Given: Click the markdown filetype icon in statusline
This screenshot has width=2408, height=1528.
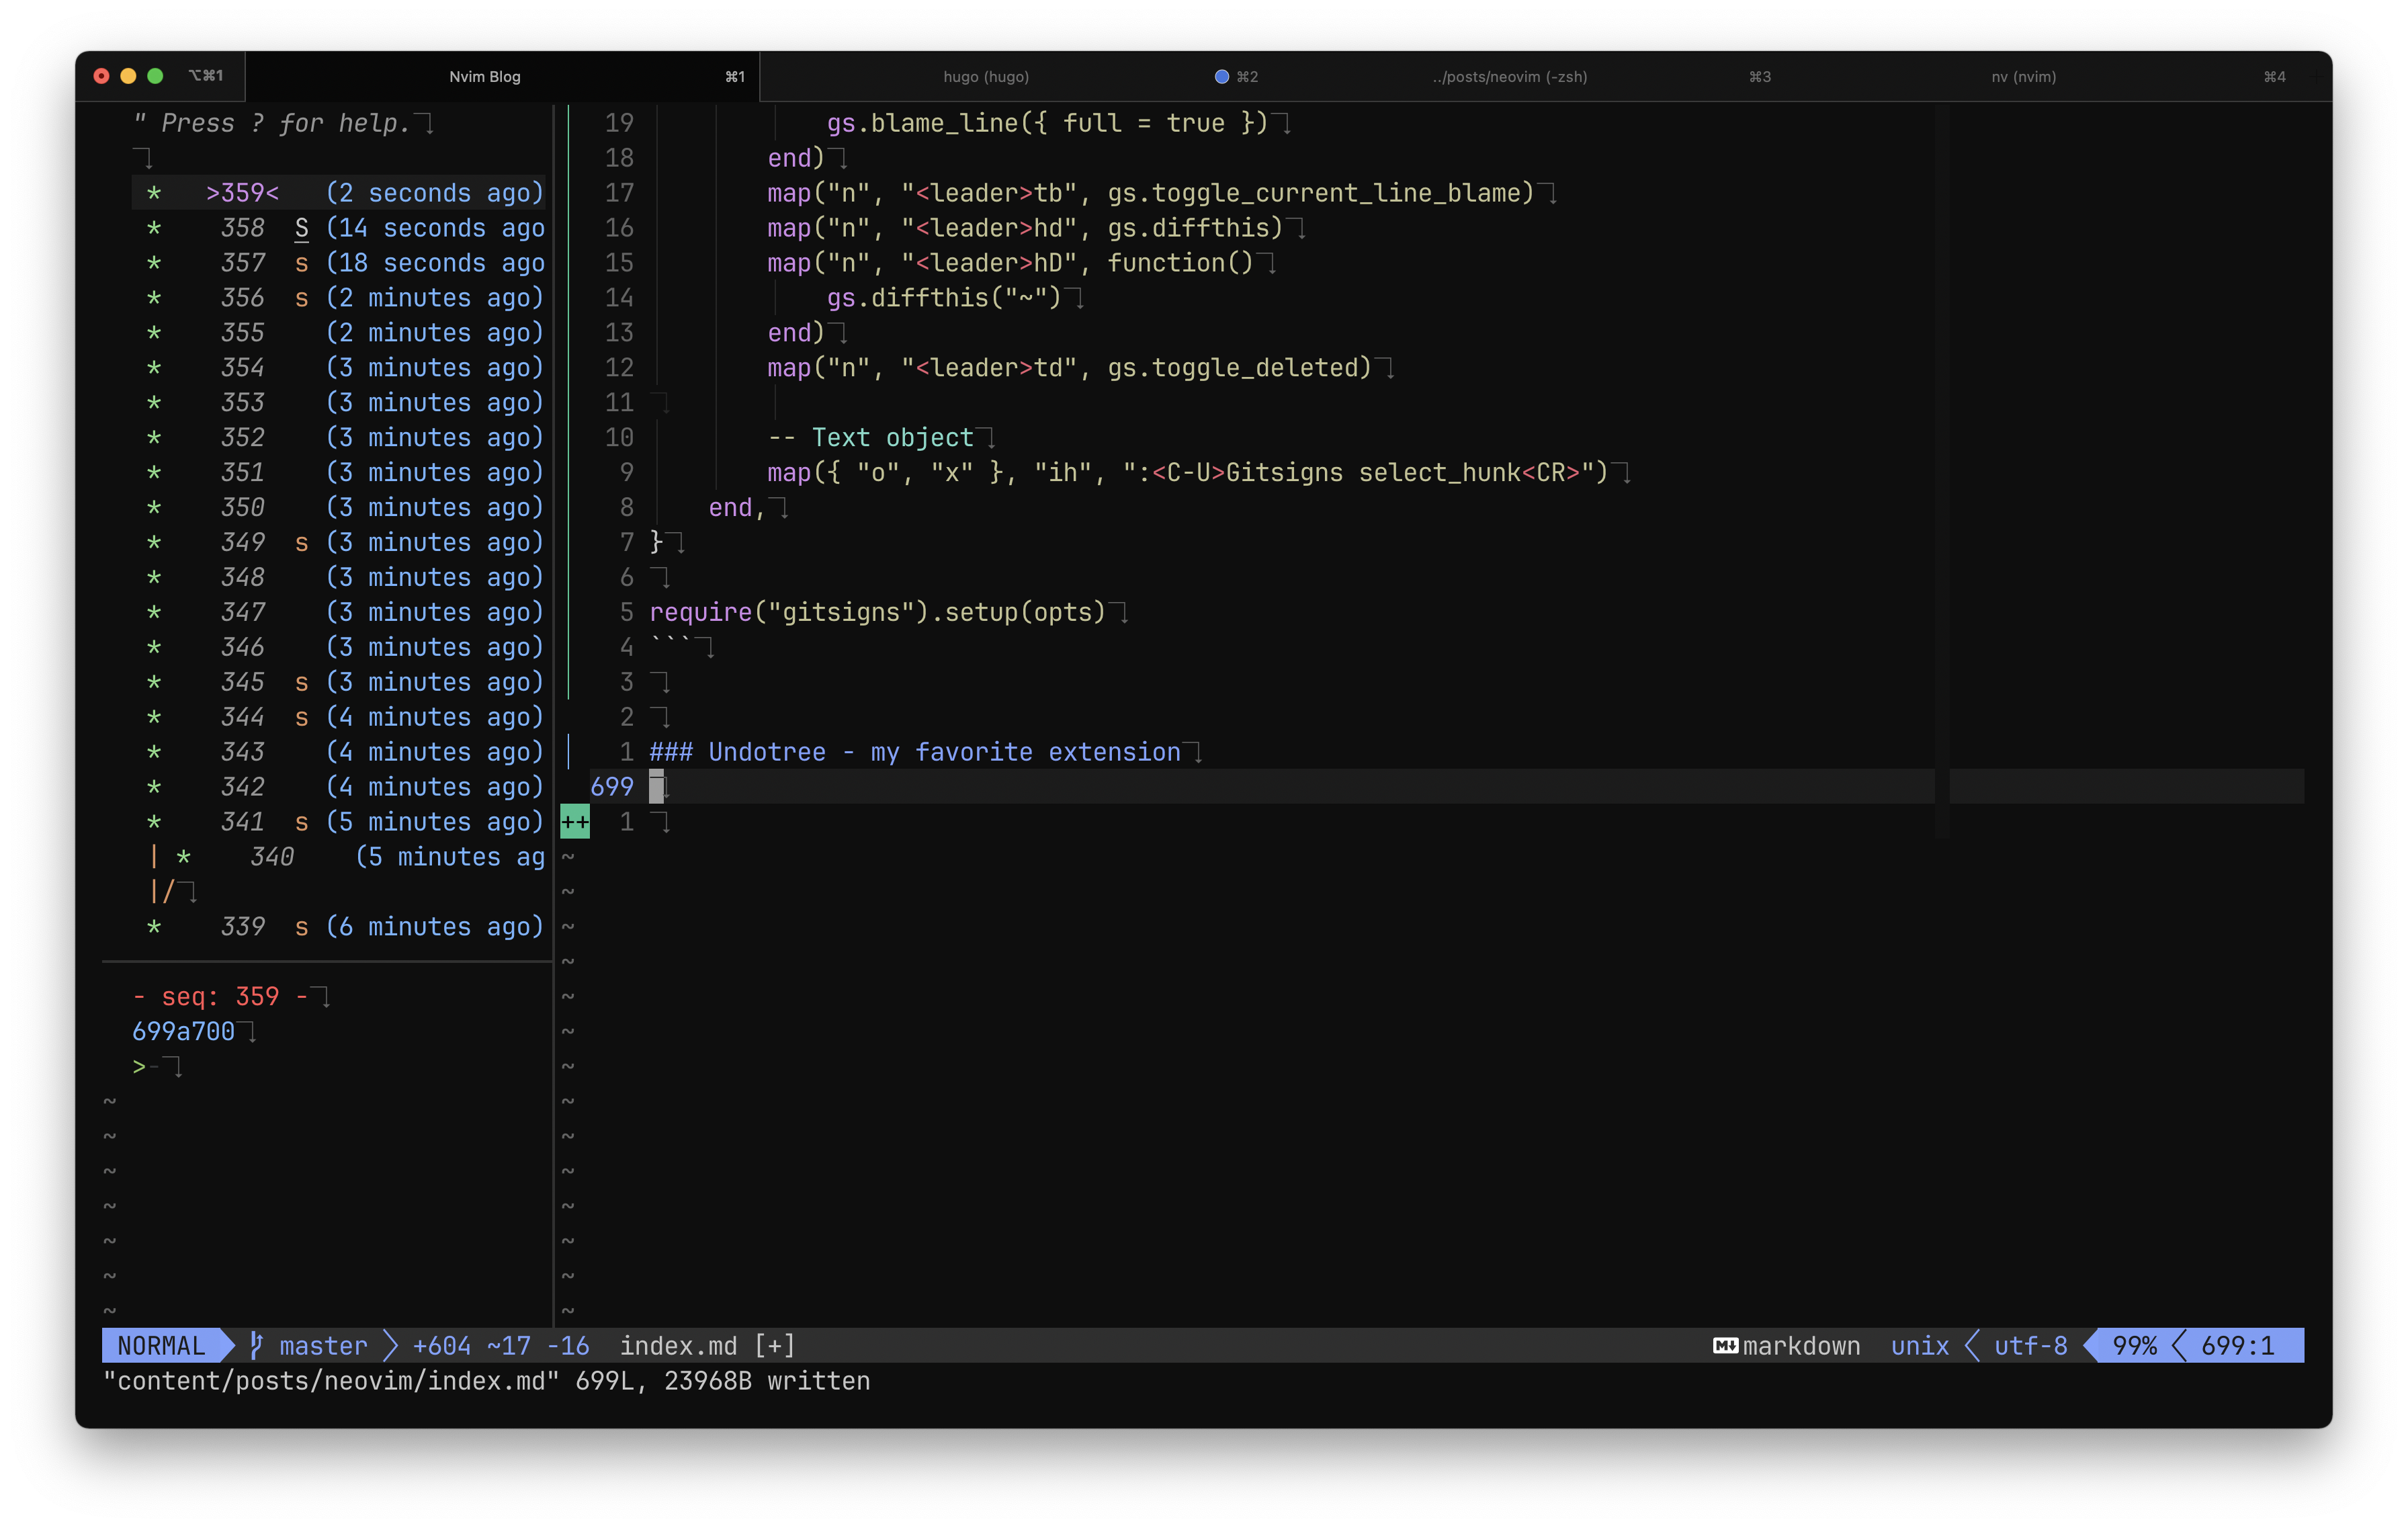Looking at the screenshot, I should pyautogui.click(x=1725, y=1345).
